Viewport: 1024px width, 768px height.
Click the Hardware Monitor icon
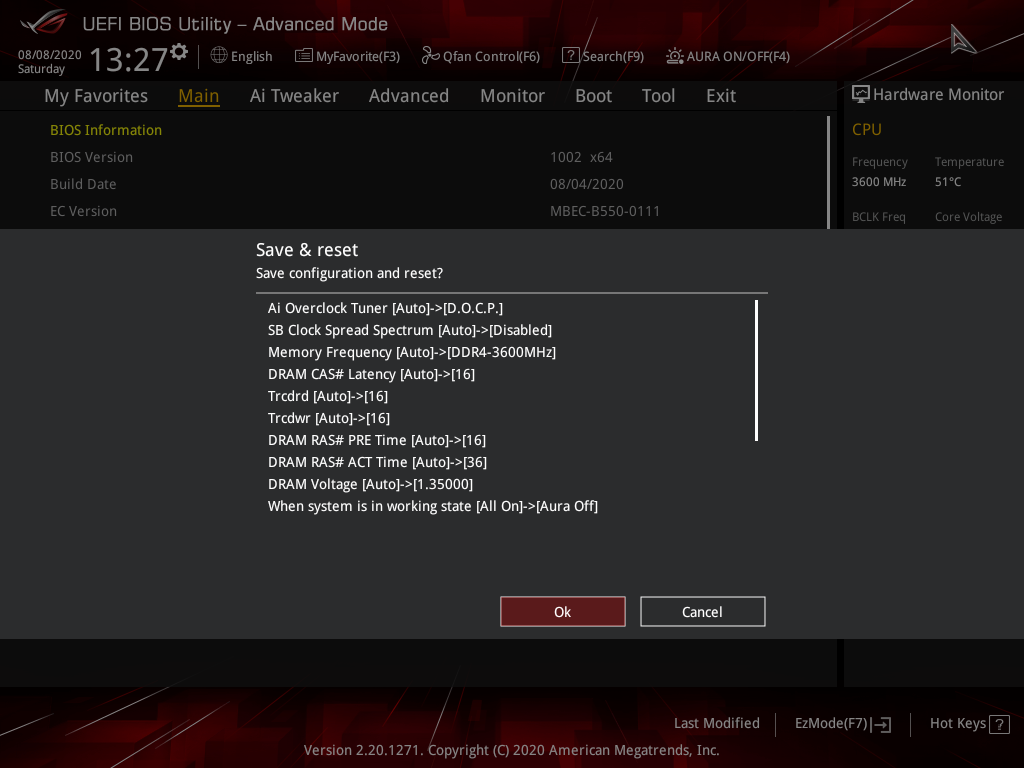click(861, 95)
